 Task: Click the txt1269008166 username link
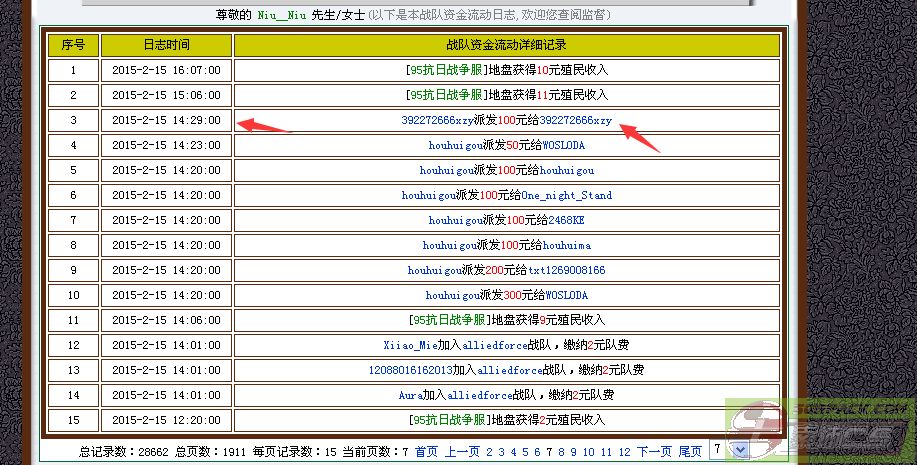566,270
